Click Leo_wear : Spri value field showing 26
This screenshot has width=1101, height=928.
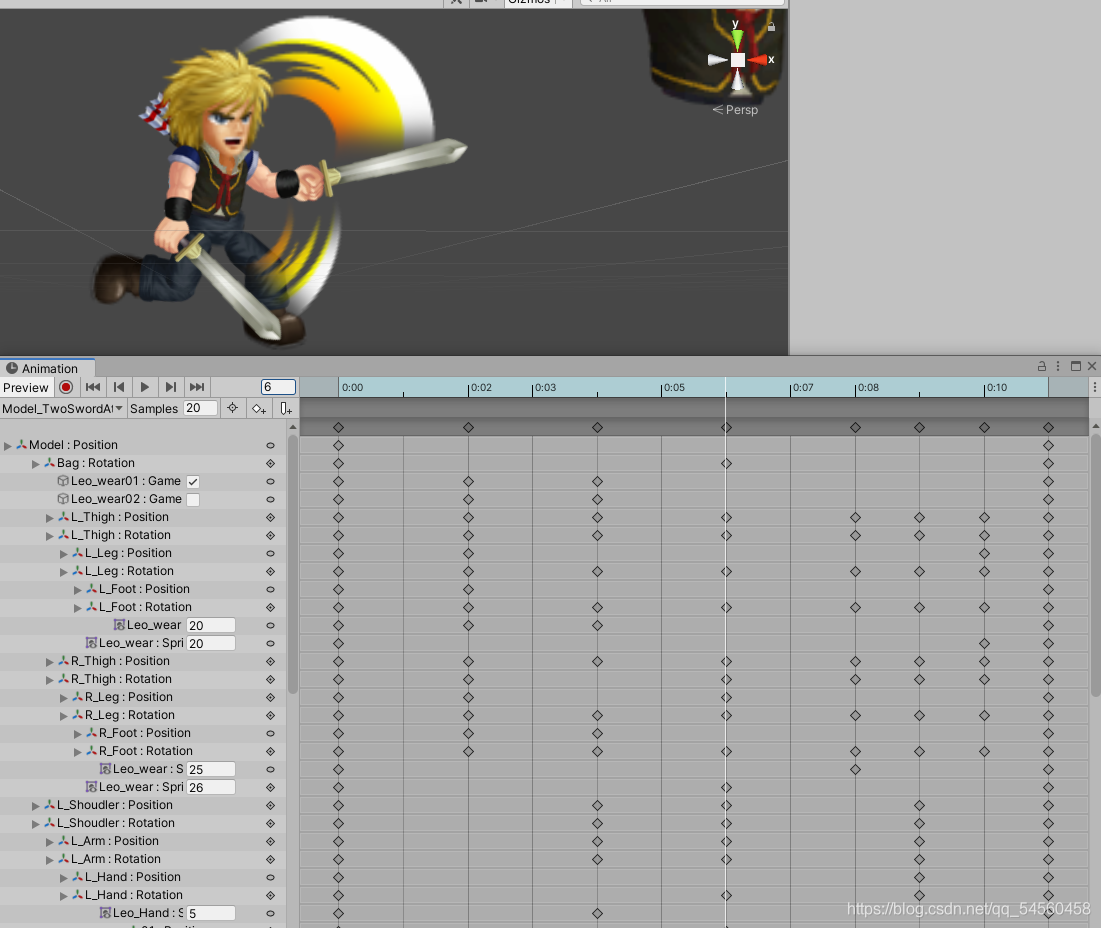point(211,787)
